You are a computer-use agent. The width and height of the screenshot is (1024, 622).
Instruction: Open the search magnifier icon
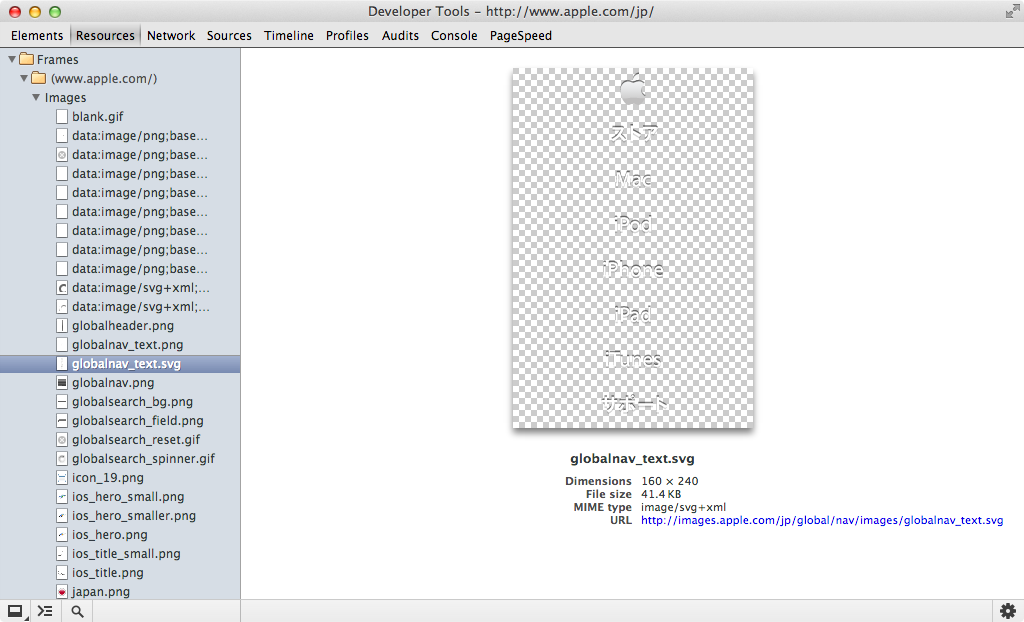(x=77, y=612)
